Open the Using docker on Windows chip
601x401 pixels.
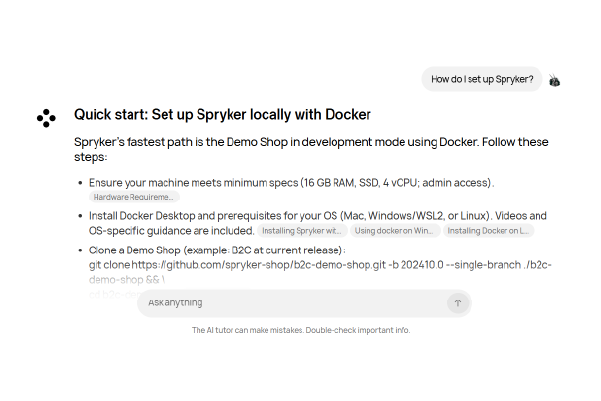393,230
